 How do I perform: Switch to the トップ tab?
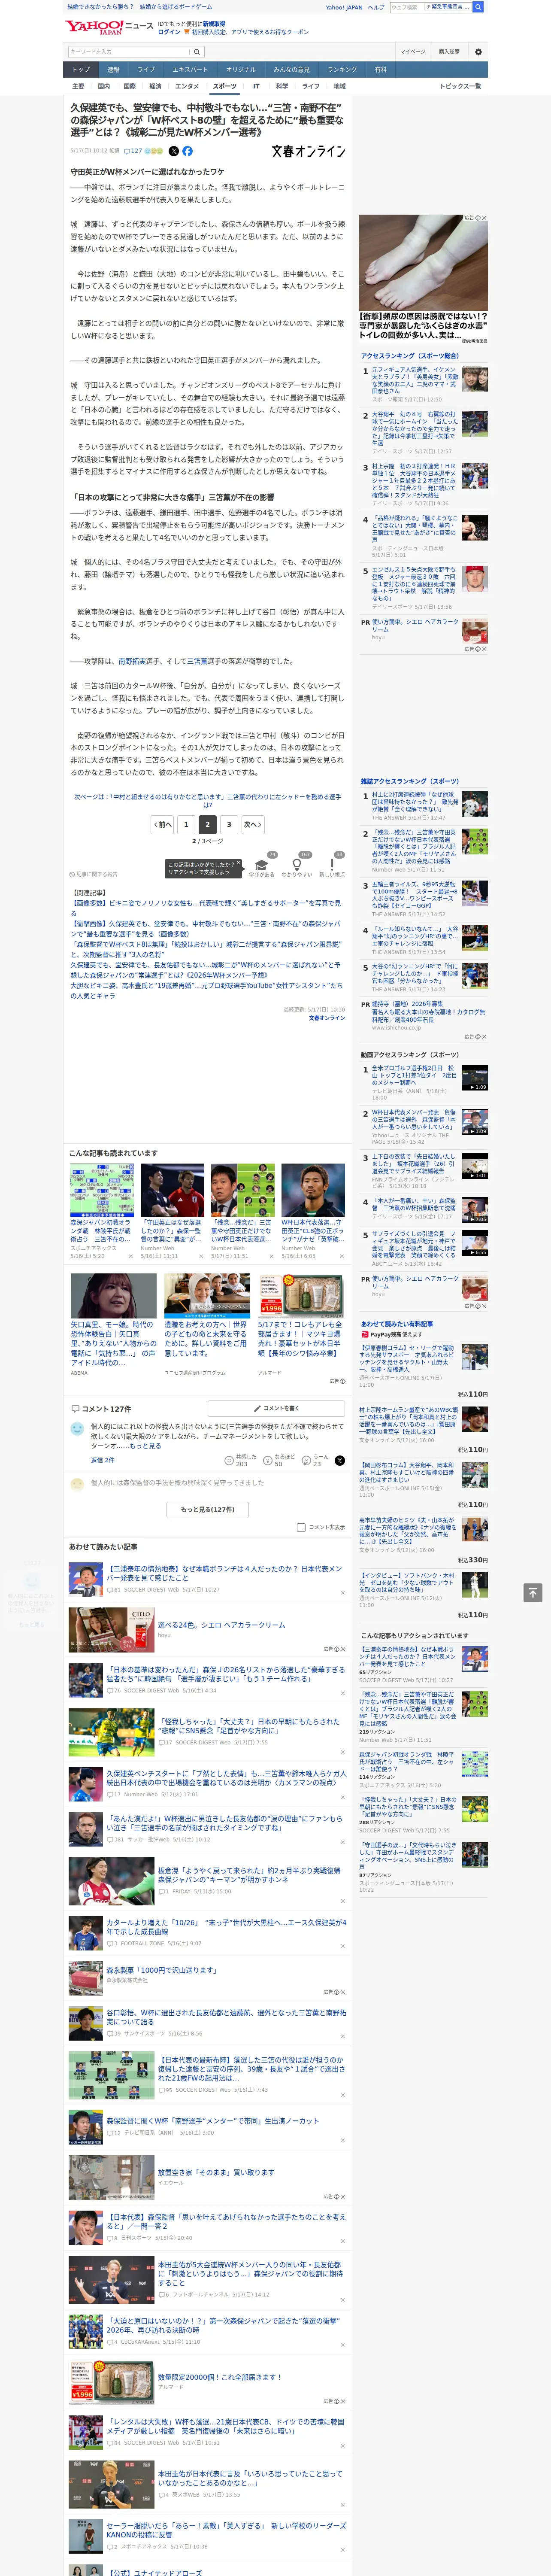[x=81, y=70]
